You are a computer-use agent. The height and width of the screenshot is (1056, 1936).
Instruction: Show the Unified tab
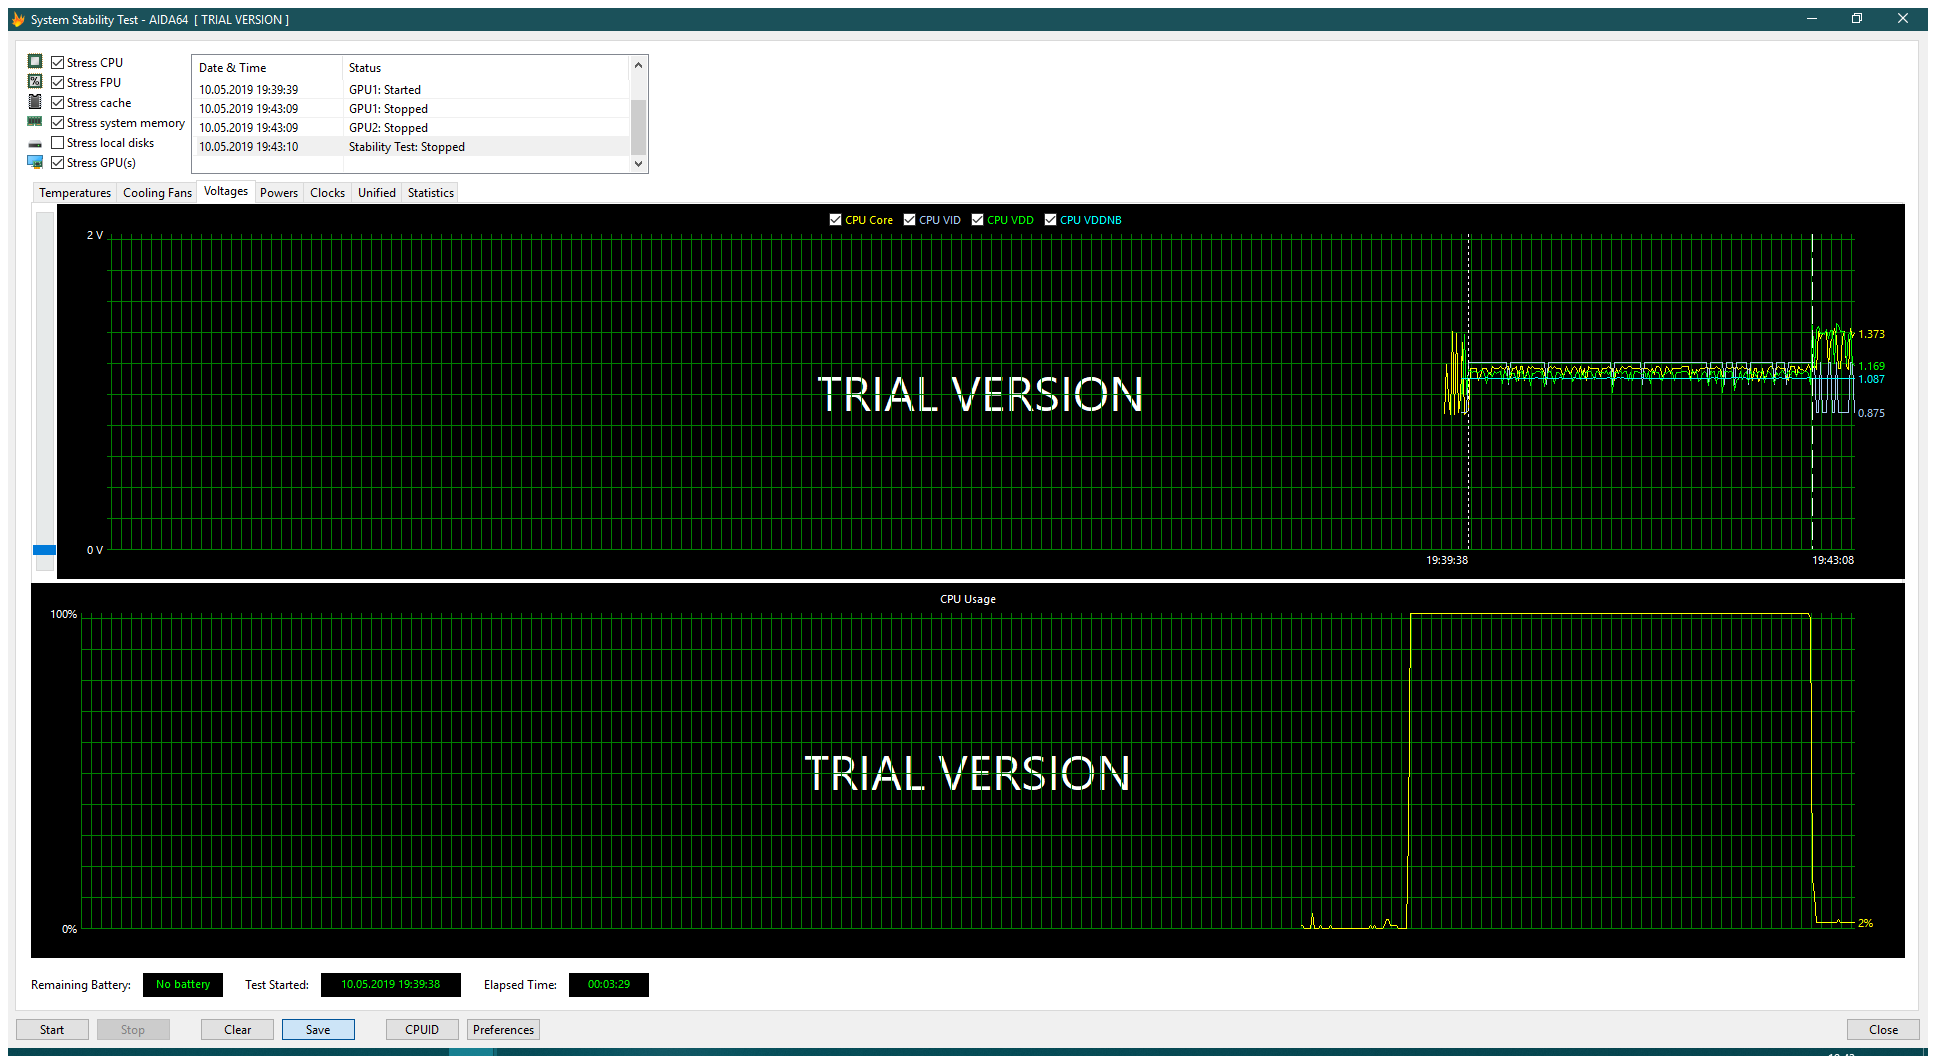(x=377, y=193)
